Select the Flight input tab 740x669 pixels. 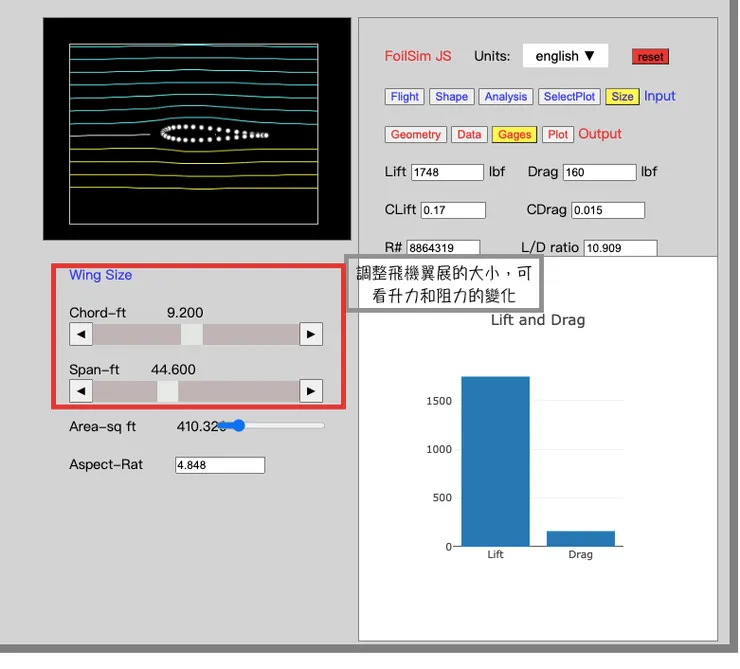pos(404,97)
